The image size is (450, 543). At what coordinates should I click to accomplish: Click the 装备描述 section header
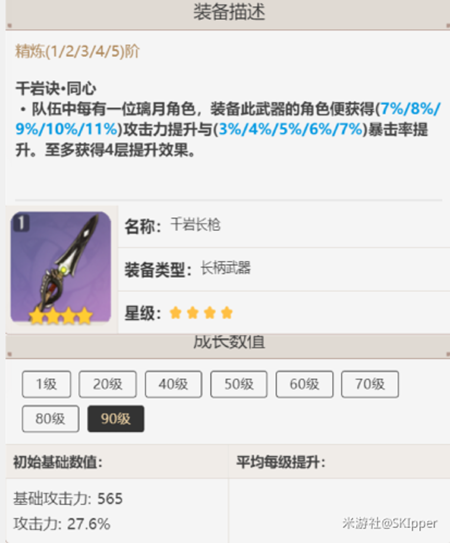click(x=229, y=13)
